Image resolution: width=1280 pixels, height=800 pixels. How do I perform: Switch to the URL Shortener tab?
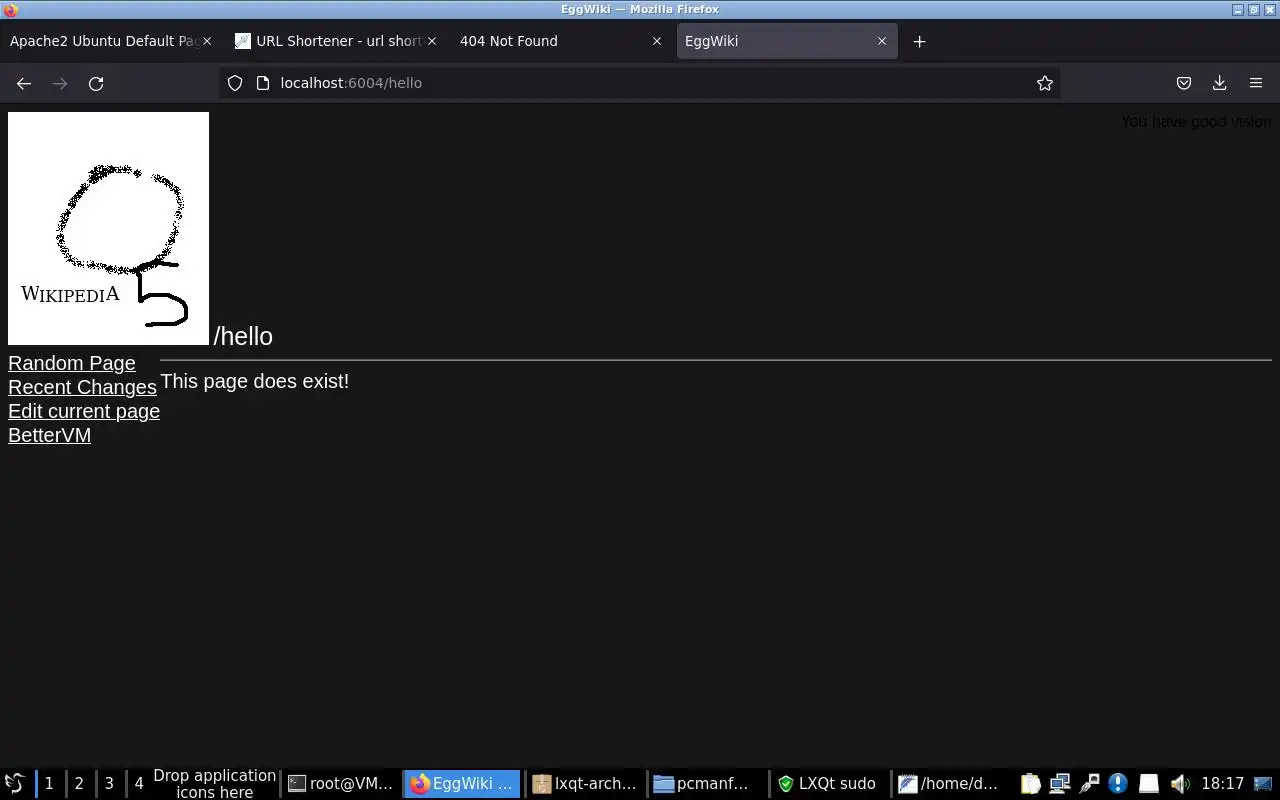coord(335,41)
